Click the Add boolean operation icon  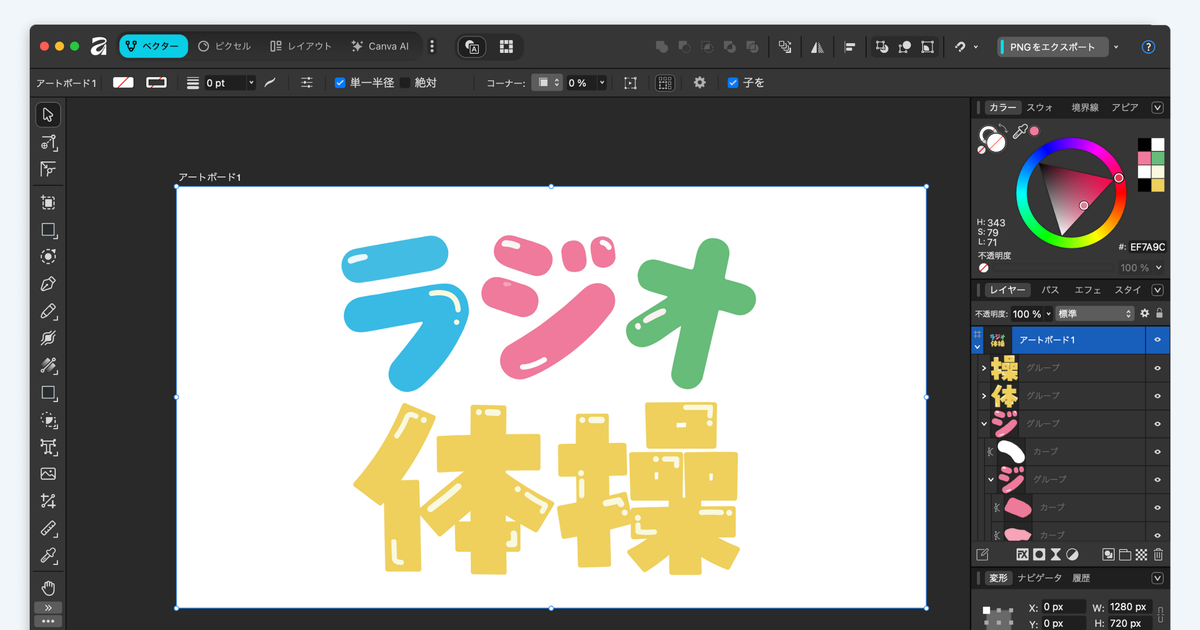(661, 47)
